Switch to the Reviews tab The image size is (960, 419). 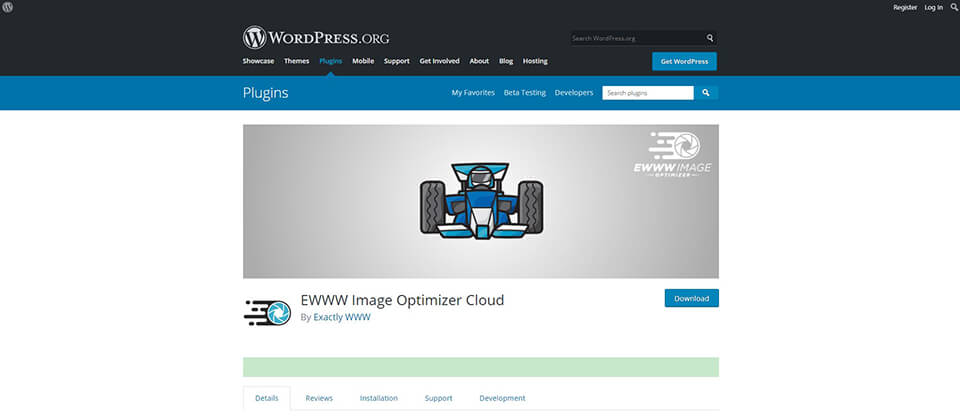click(x=319, y=398)
